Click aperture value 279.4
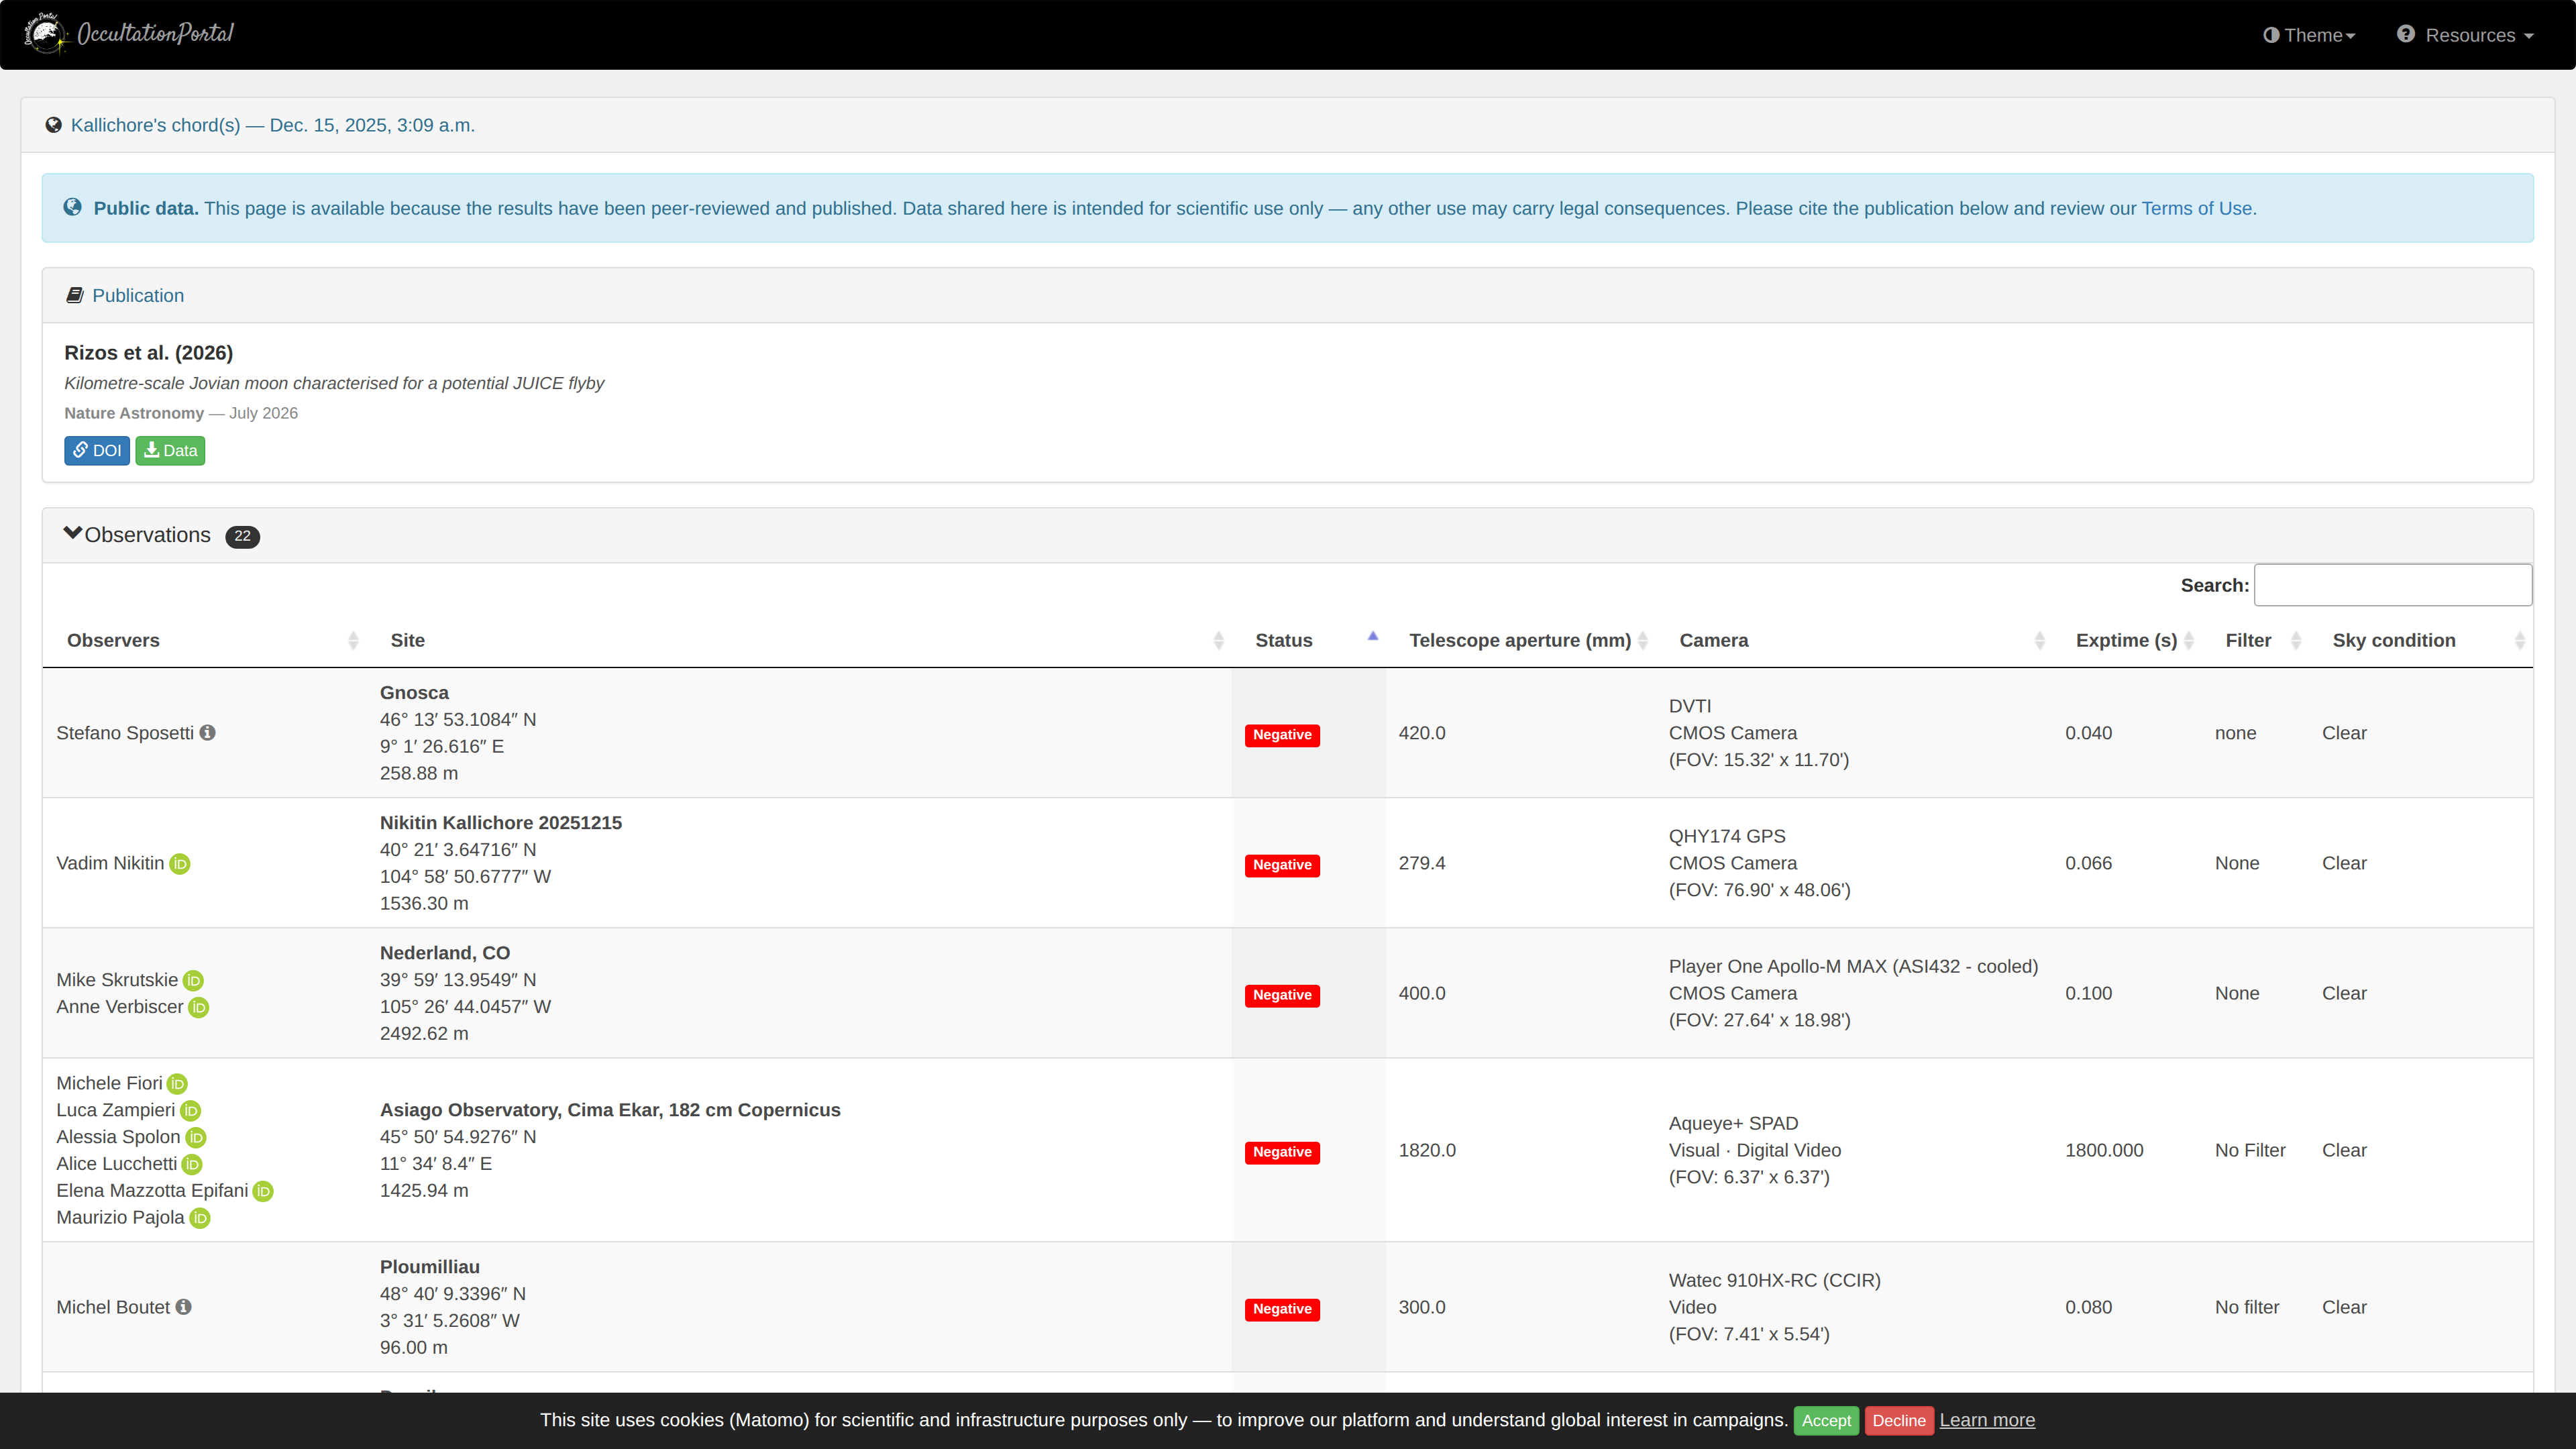 pos(1422,863)
